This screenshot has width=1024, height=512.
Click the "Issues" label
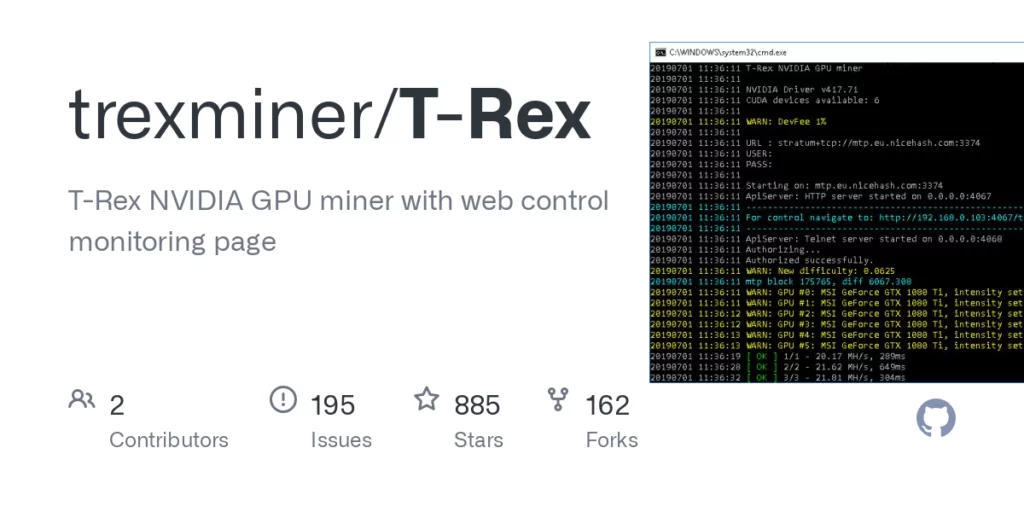tap(341, 440)
